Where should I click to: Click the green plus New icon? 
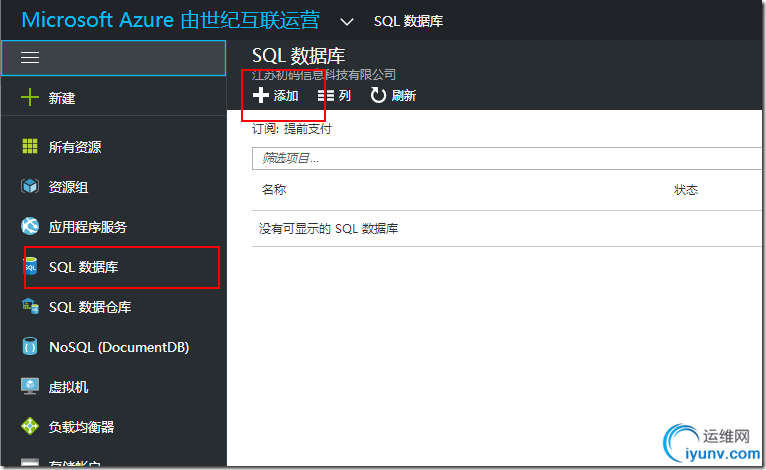coord(30,97)
